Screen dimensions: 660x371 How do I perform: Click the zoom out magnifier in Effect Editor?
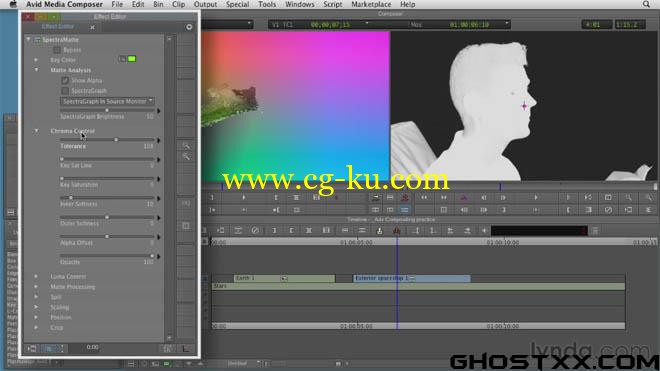pos(186,157)
